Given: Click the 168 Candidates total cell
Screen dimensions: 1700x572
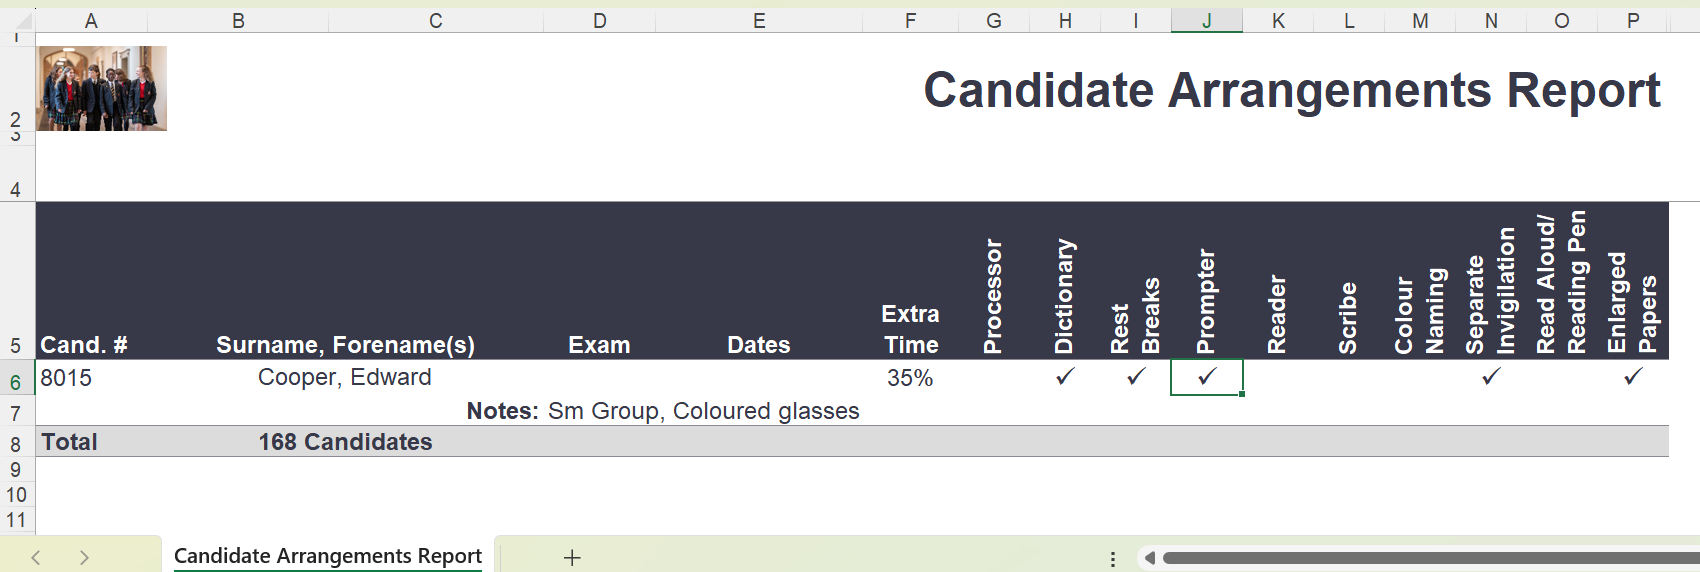Looking at the screenshot, I should coord(345,442).
